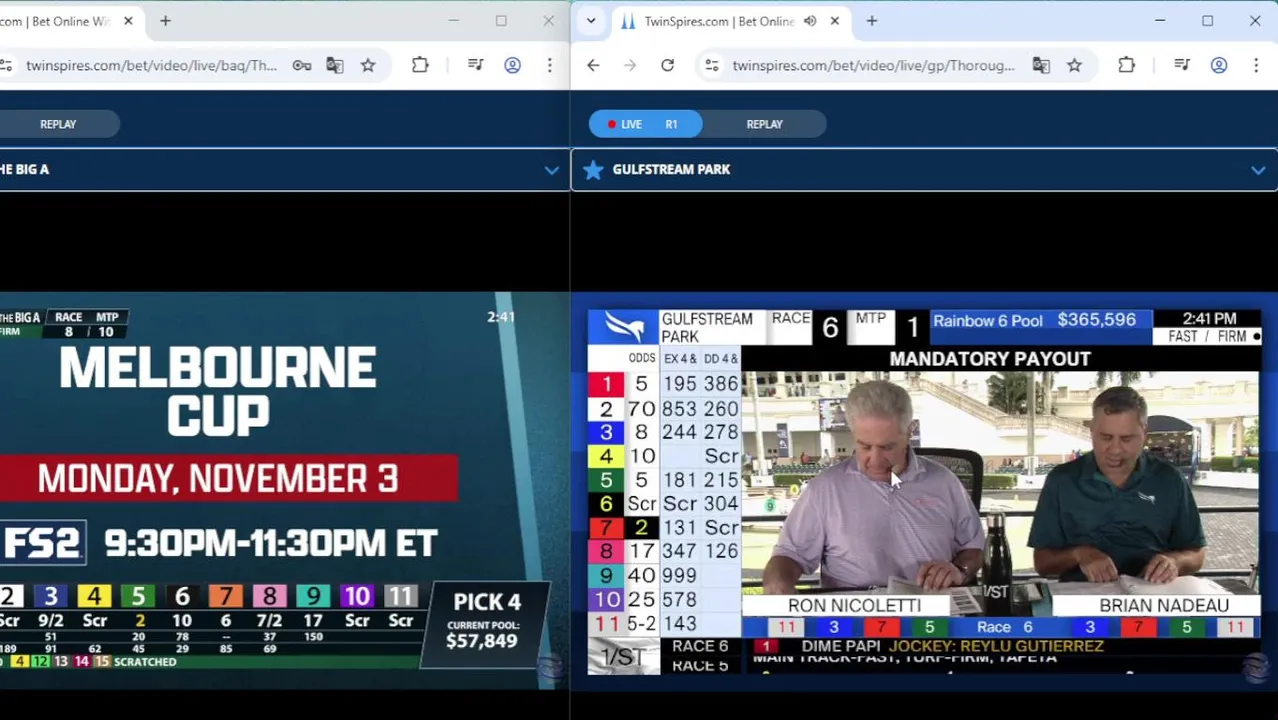Open extensions in the Big A browser window

coord(420,65)
